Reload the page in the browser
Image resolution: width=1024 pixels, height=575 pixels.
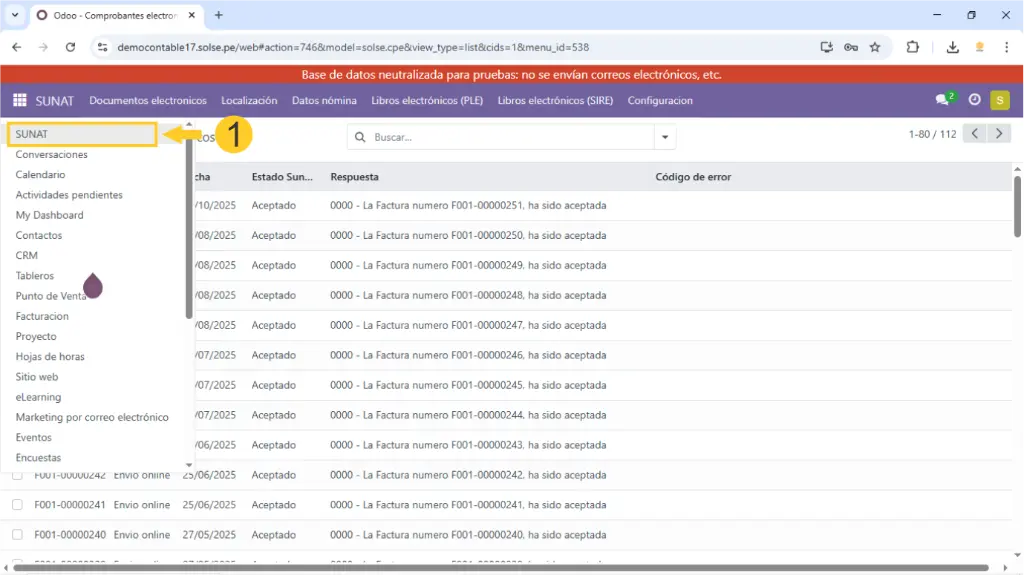70,47
